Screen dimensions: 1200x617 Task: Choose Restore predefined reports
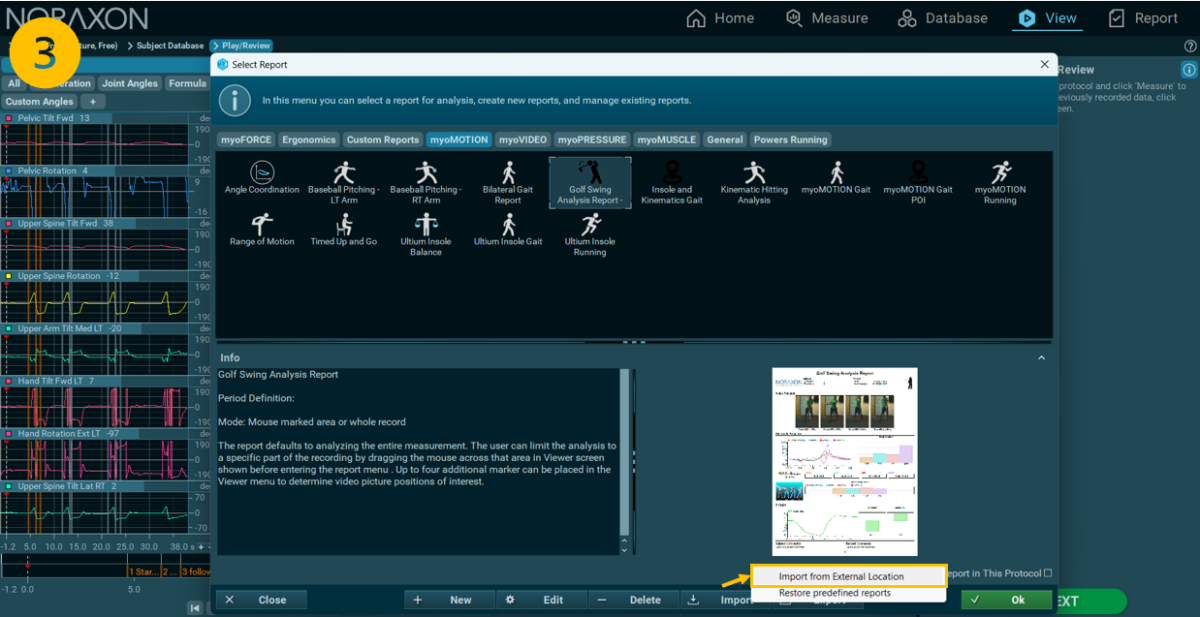(848, 593)
